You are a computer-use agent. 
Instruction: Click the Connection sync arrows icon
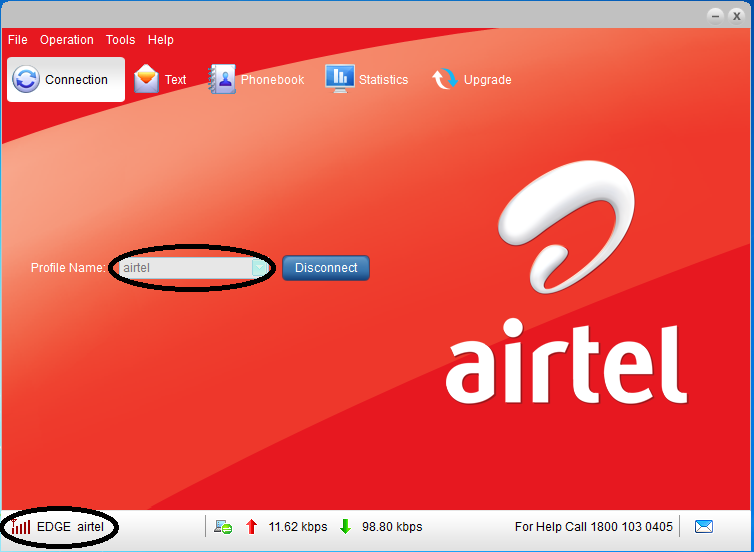[25, 79]
